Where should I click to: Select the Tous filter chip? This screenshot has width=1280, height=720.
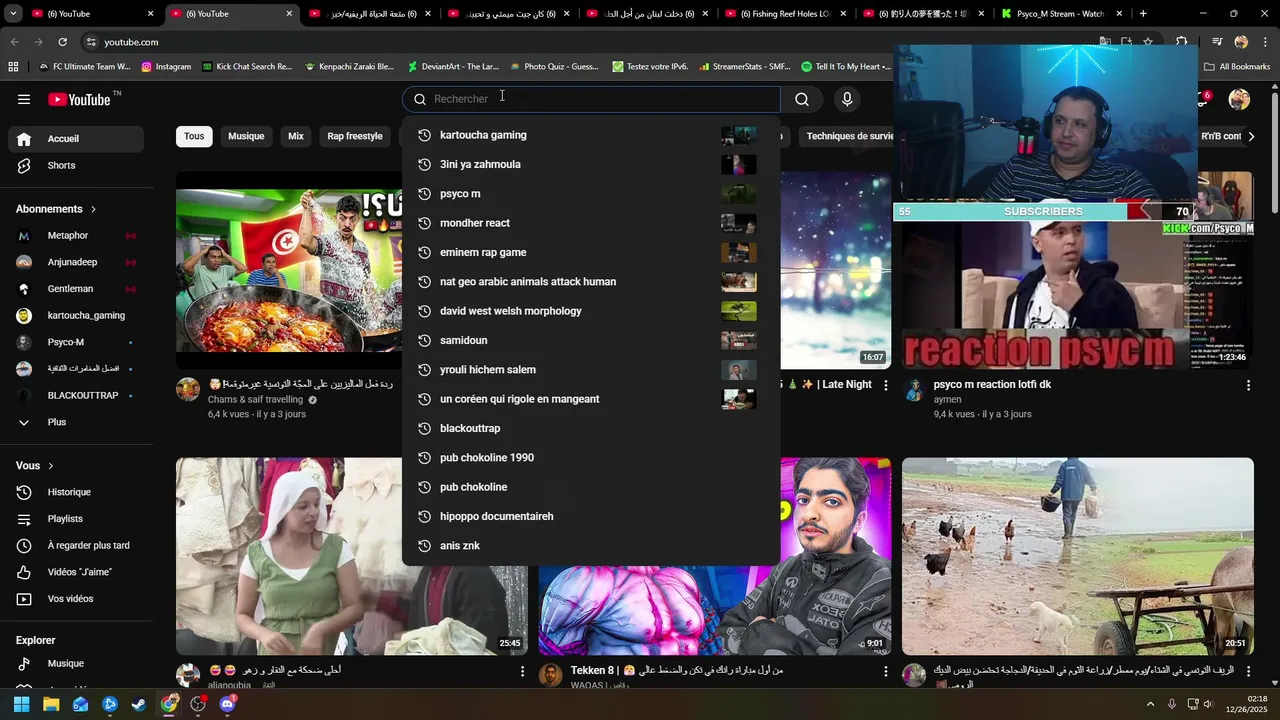point(194,136)
